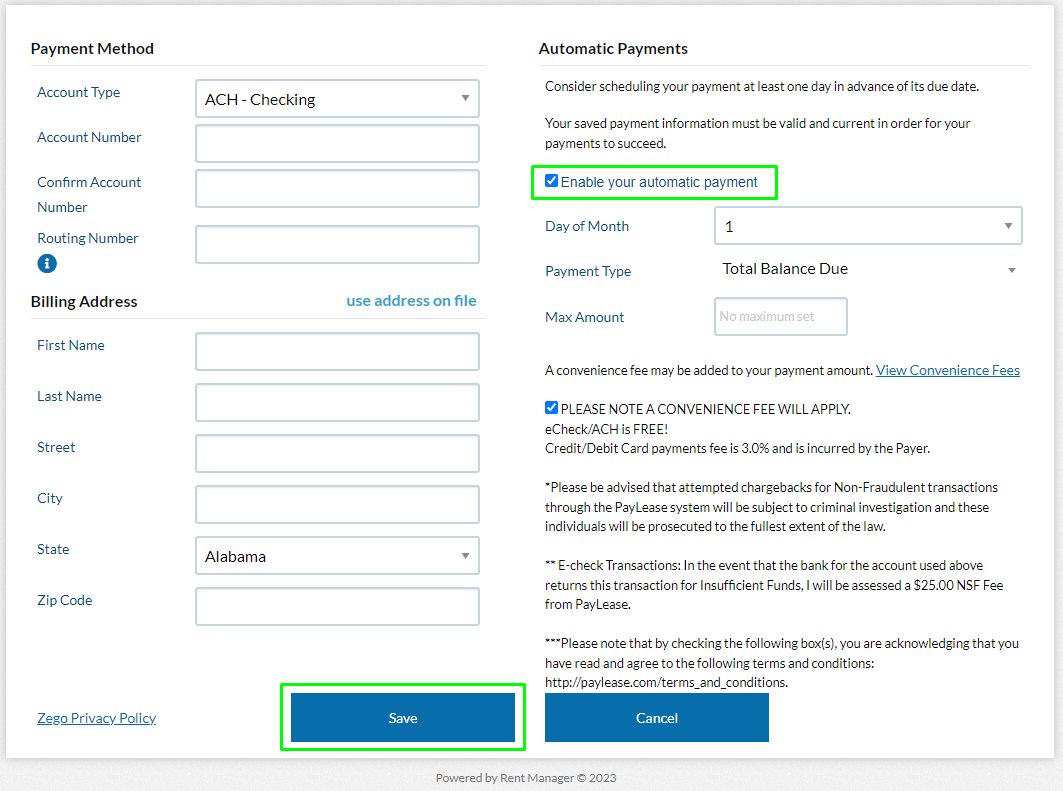The width and height of the screenshot is (1063, 791).
Task: Expand the State dropdown
Action: [x=337, y=556]
